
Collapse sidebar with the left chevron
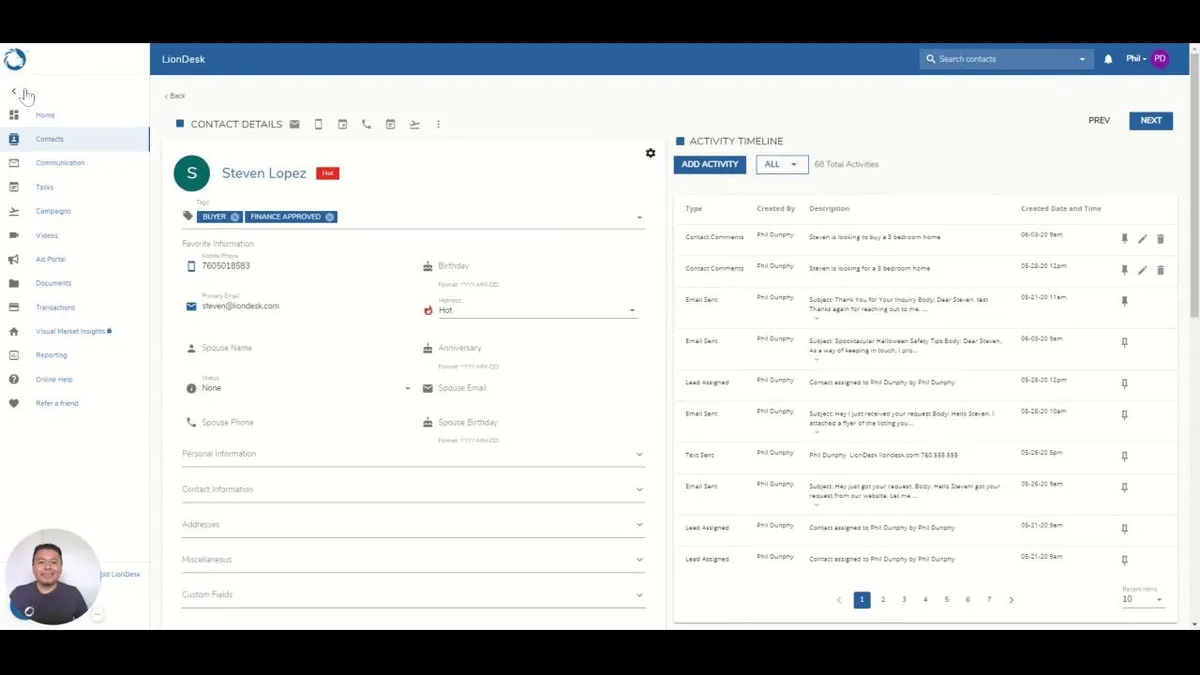(14, 91)
